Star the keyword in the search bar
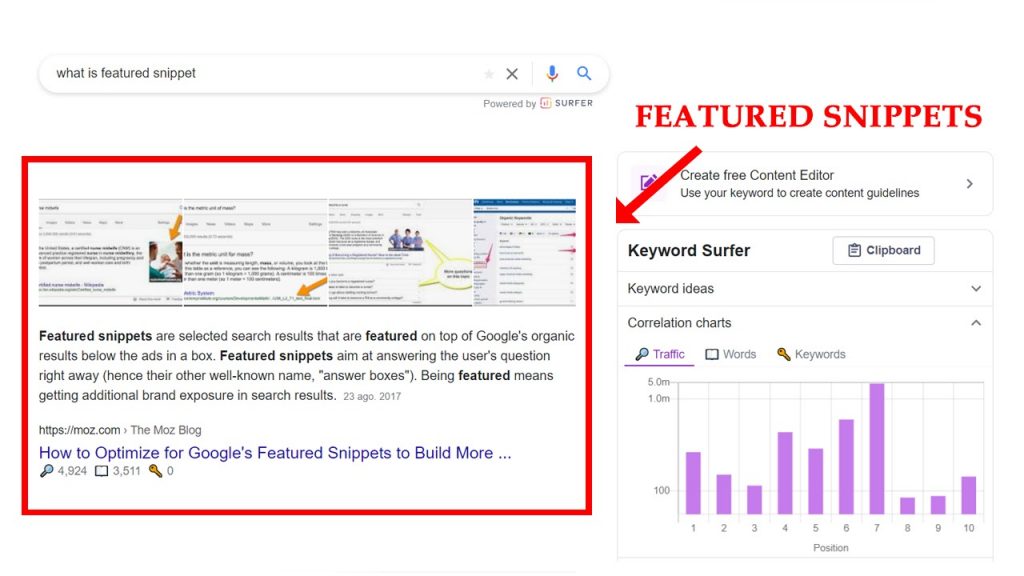Screen dimensions: 1024x576 click(488, 74)
